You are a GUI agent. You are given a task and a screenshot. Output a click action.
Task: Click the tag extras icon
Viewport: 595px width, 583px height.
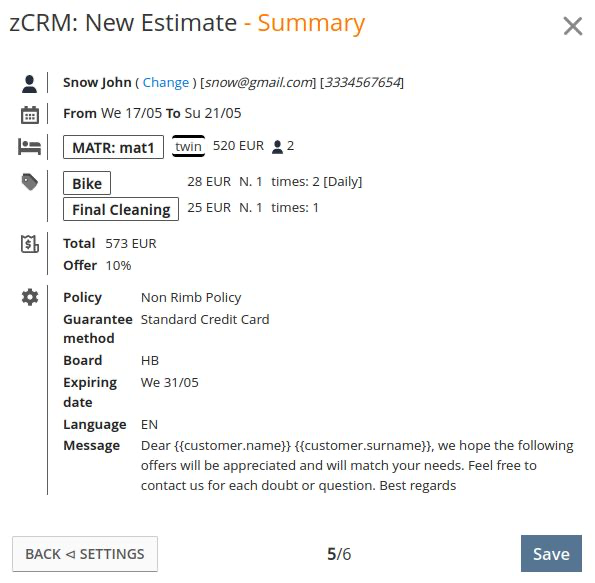point(30,182)
